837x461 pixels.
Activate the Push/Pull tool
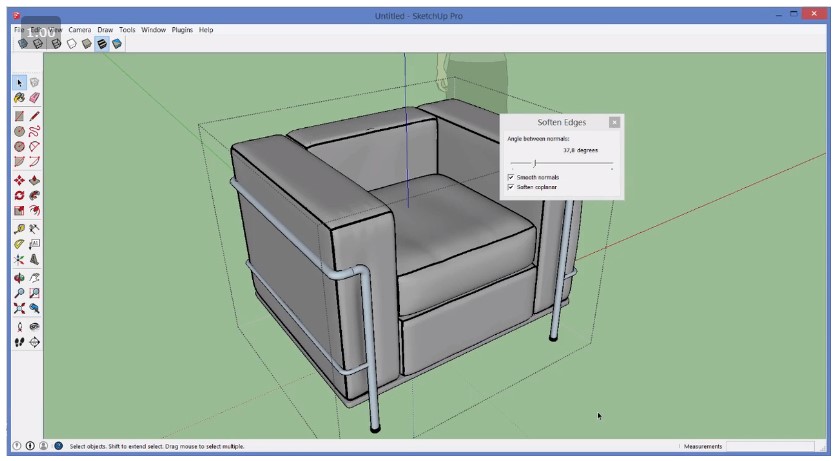pos(35,180)
